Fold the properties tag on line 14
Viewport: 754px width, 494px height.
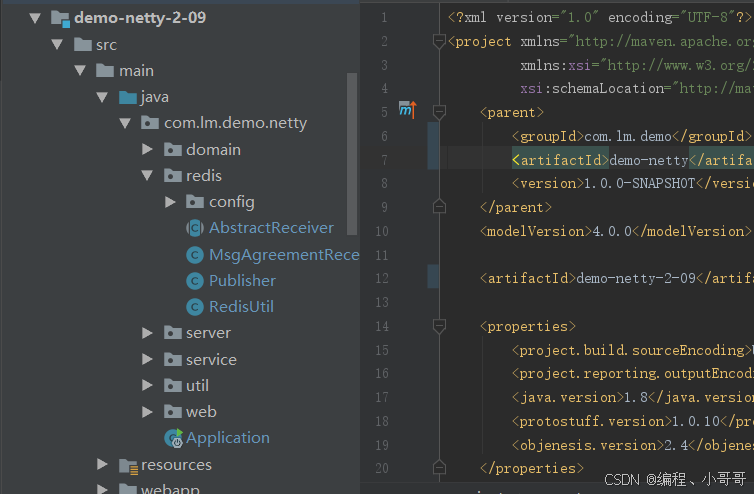click(439, 326)
